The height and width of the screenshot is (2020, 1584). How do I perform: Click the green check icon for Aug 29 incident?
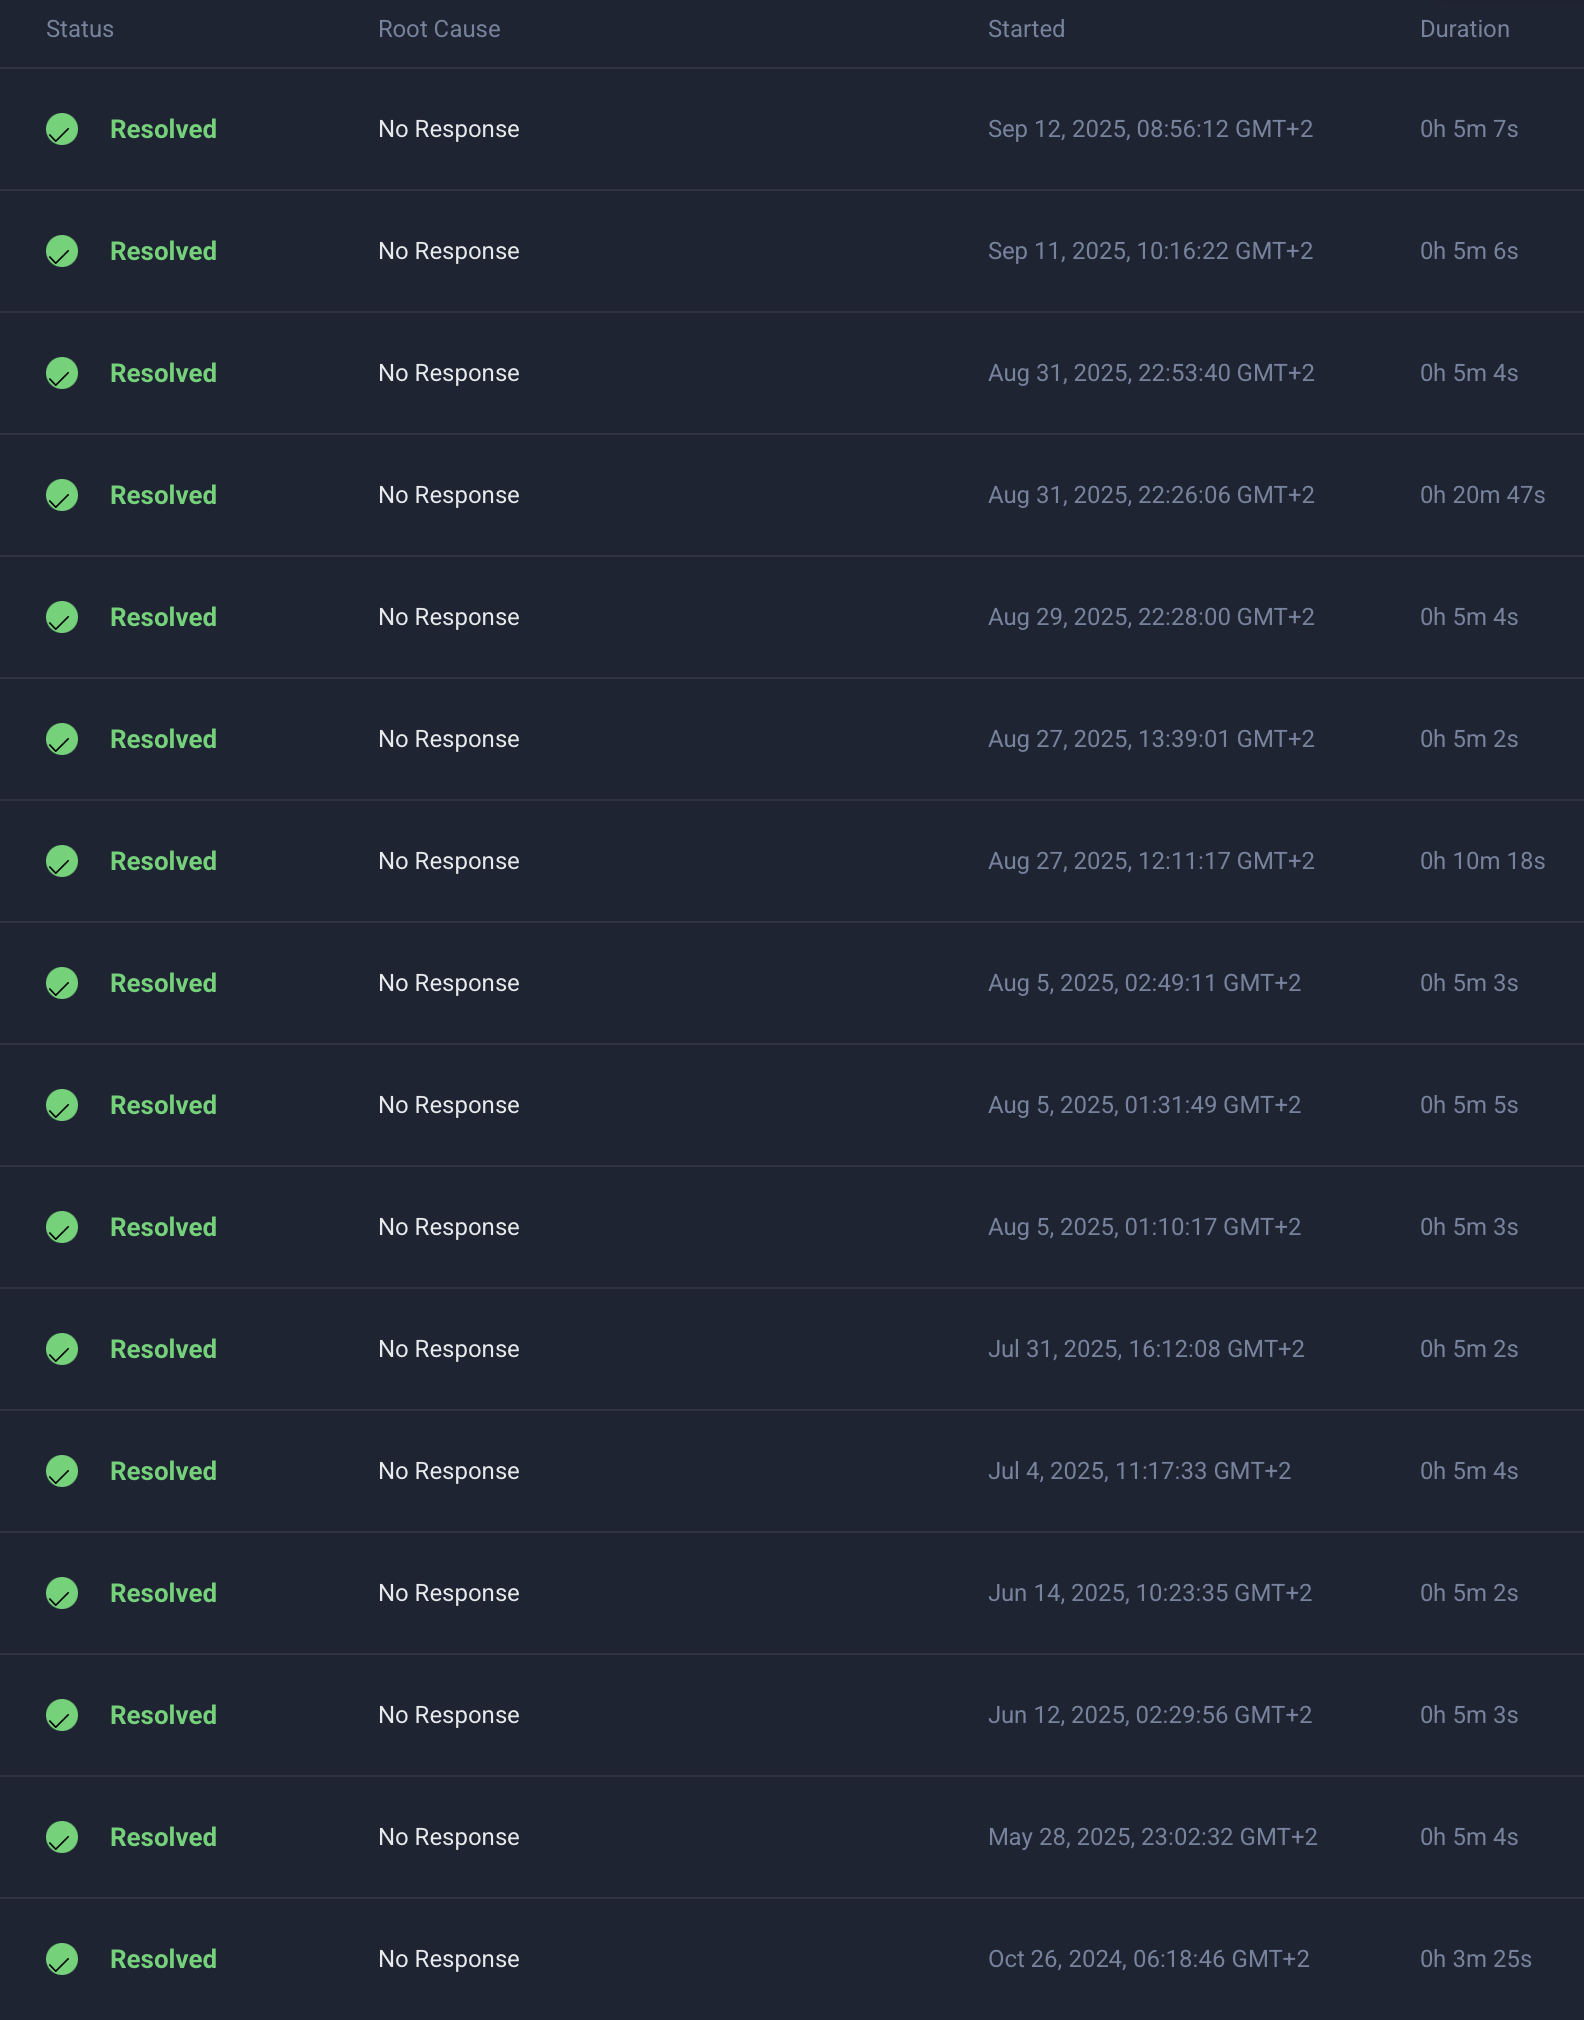(x=62, y=617)
